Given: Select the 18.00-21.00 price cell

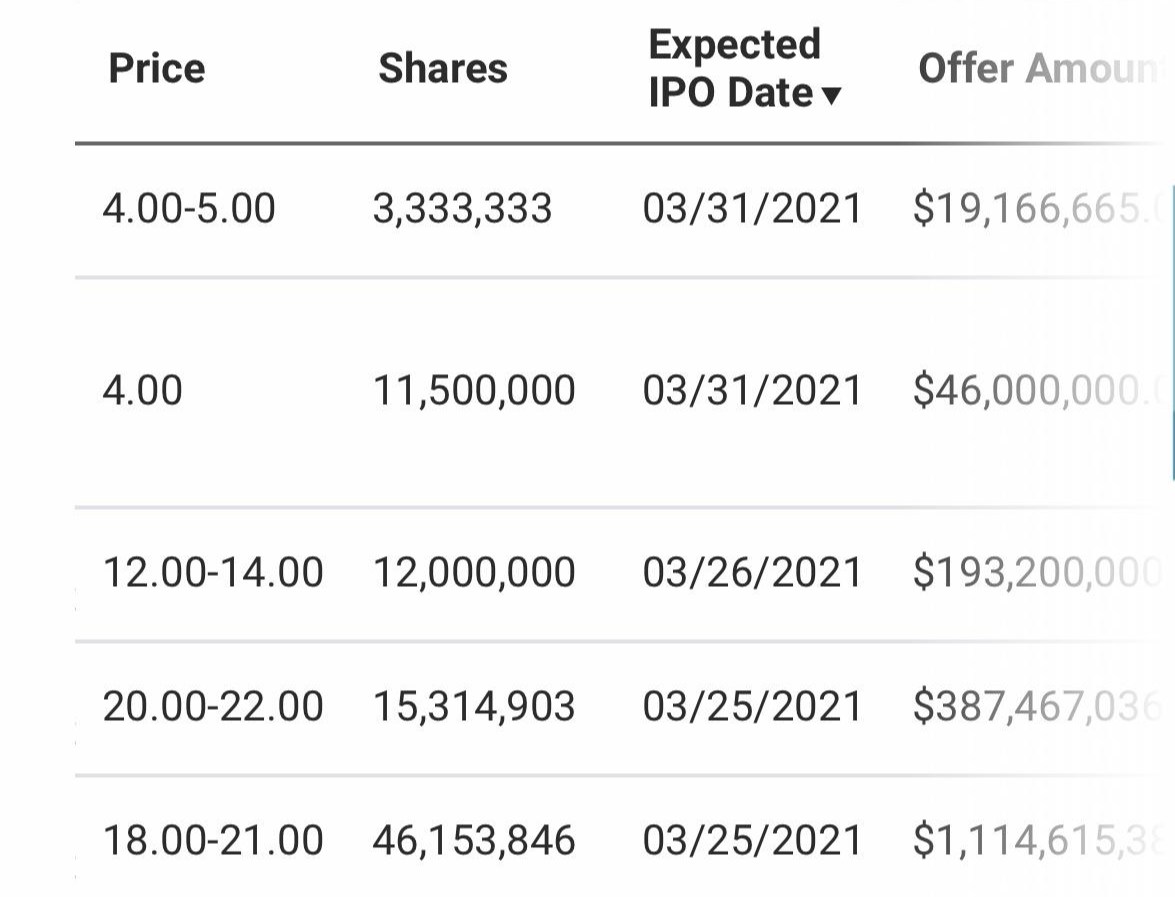Looking at the screenshot, I should click(213, 840).
